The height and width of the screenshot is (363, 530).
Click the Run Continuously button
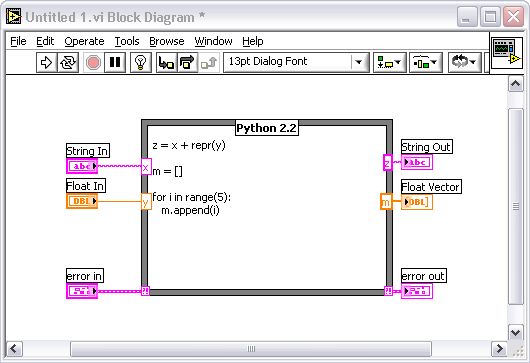68,62
